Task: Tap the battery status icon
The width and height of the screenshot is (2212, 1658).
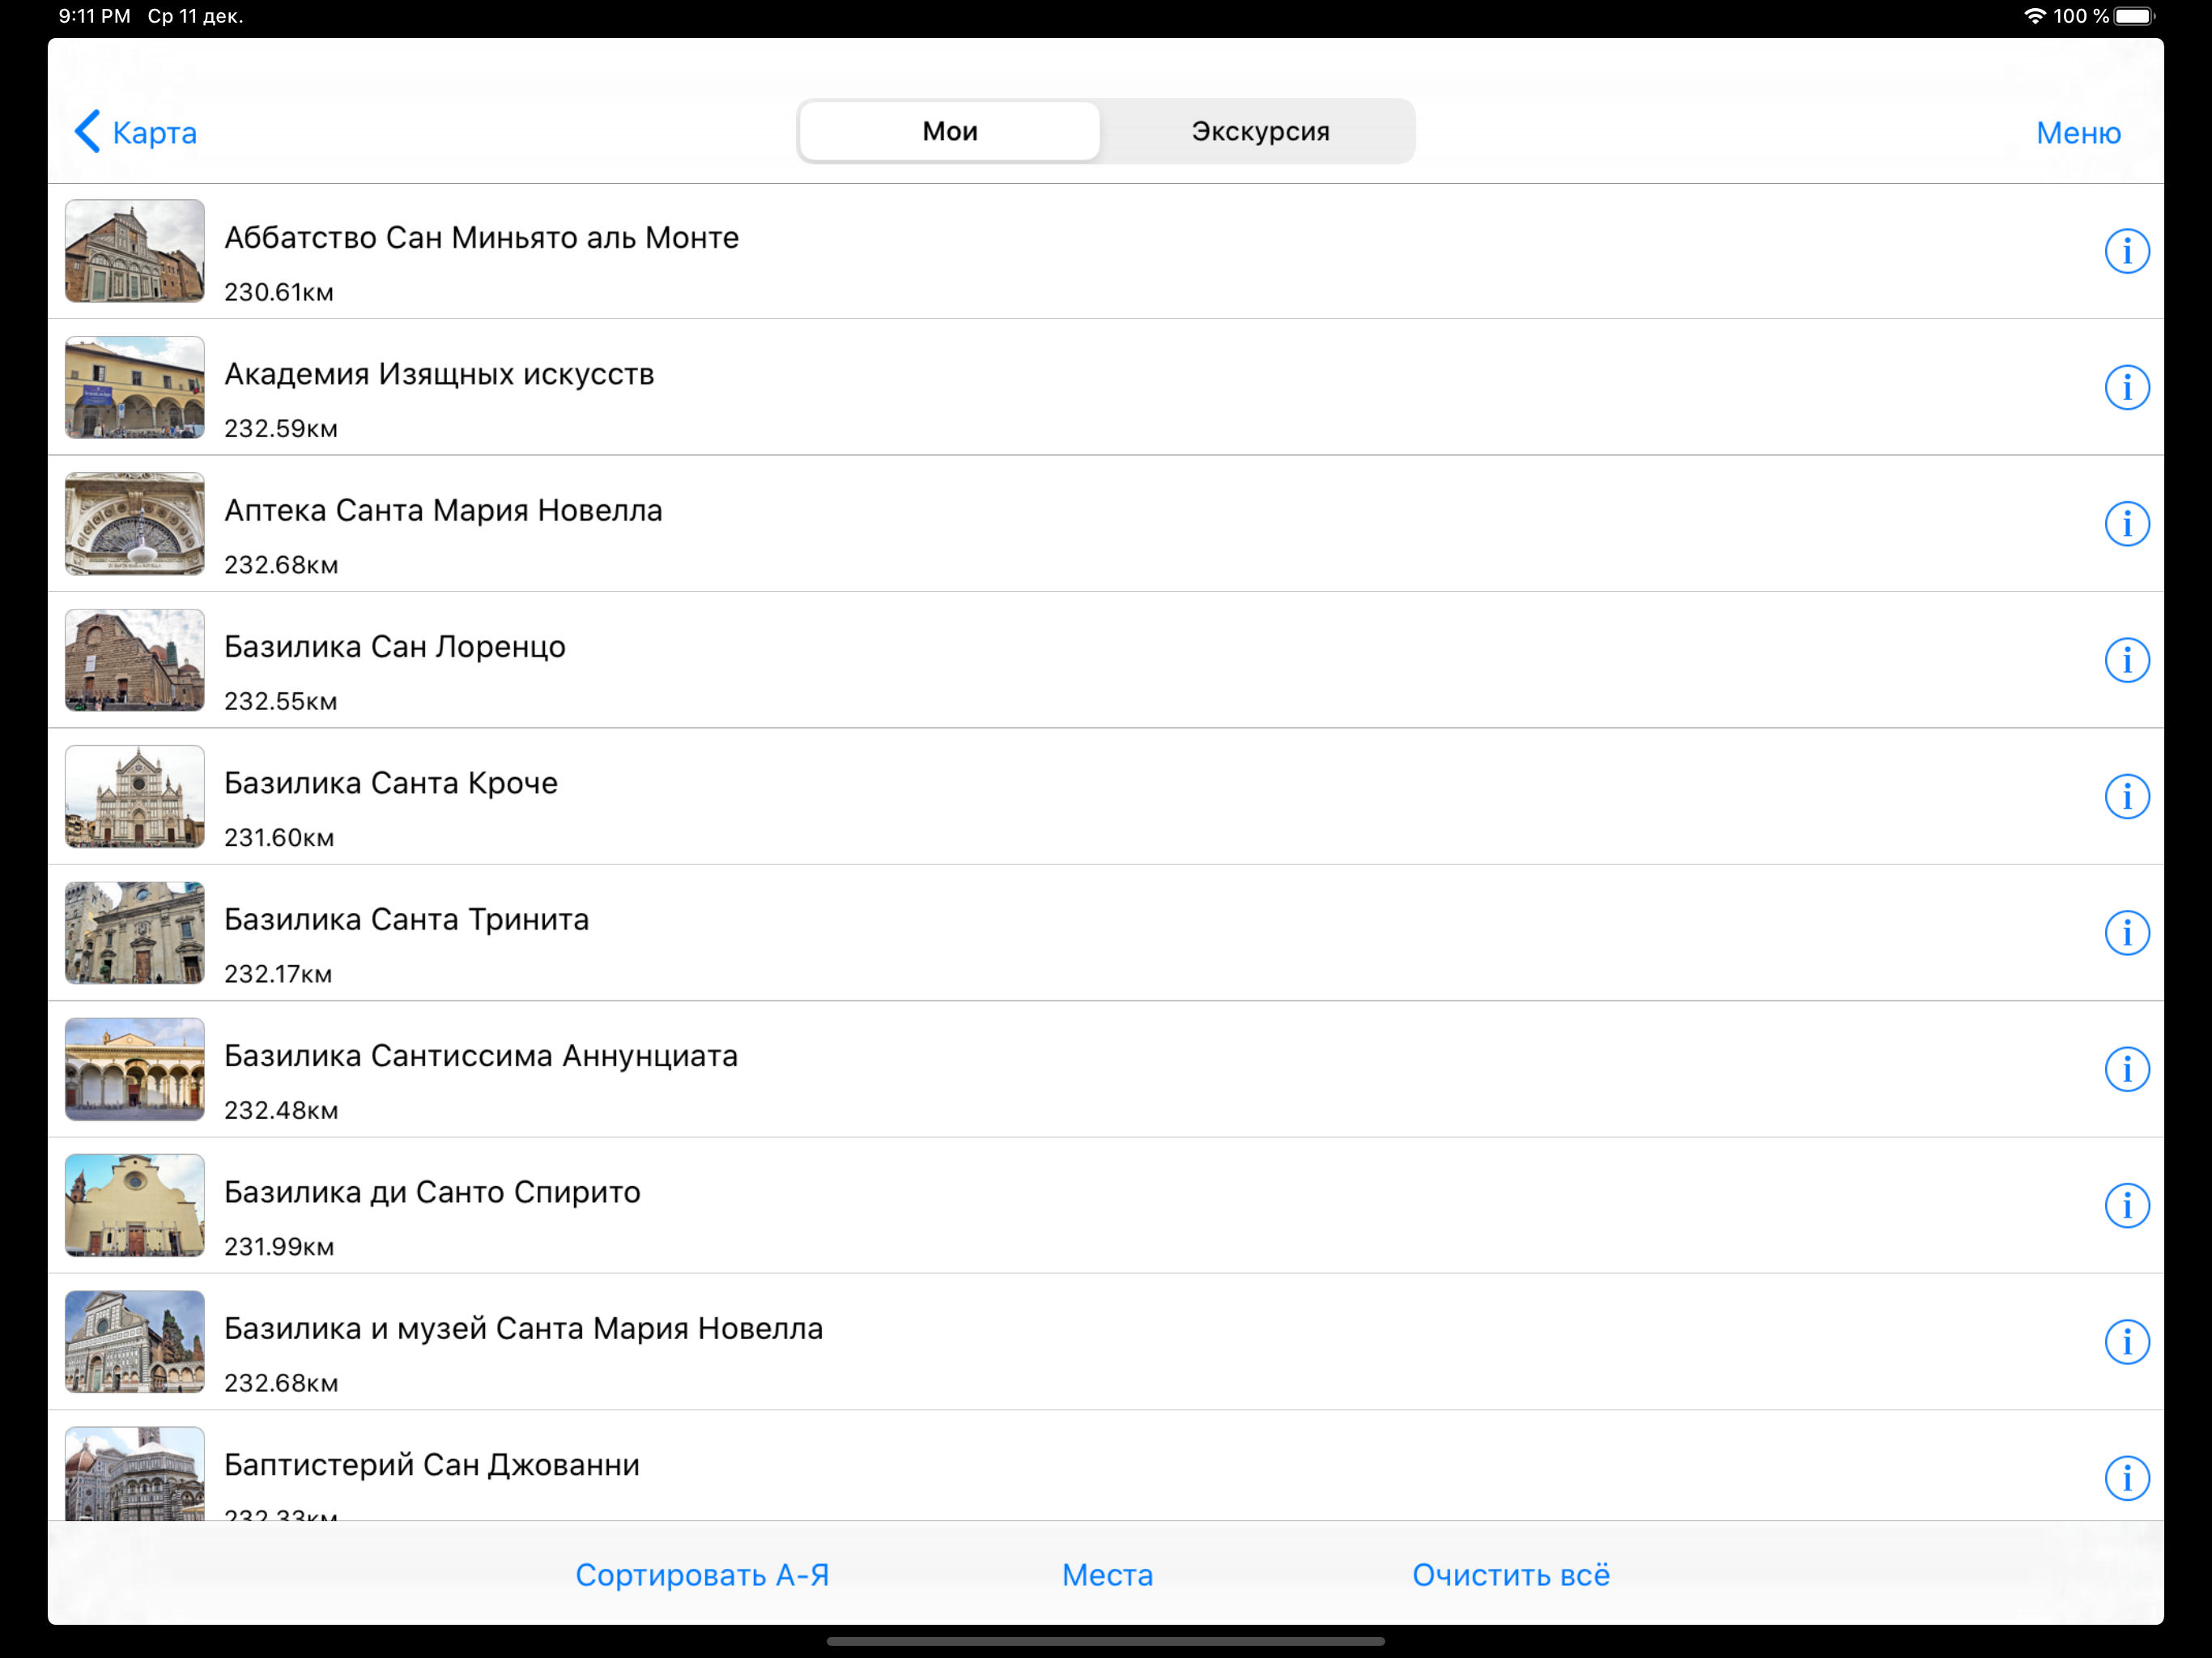Action: point(2134,16)
